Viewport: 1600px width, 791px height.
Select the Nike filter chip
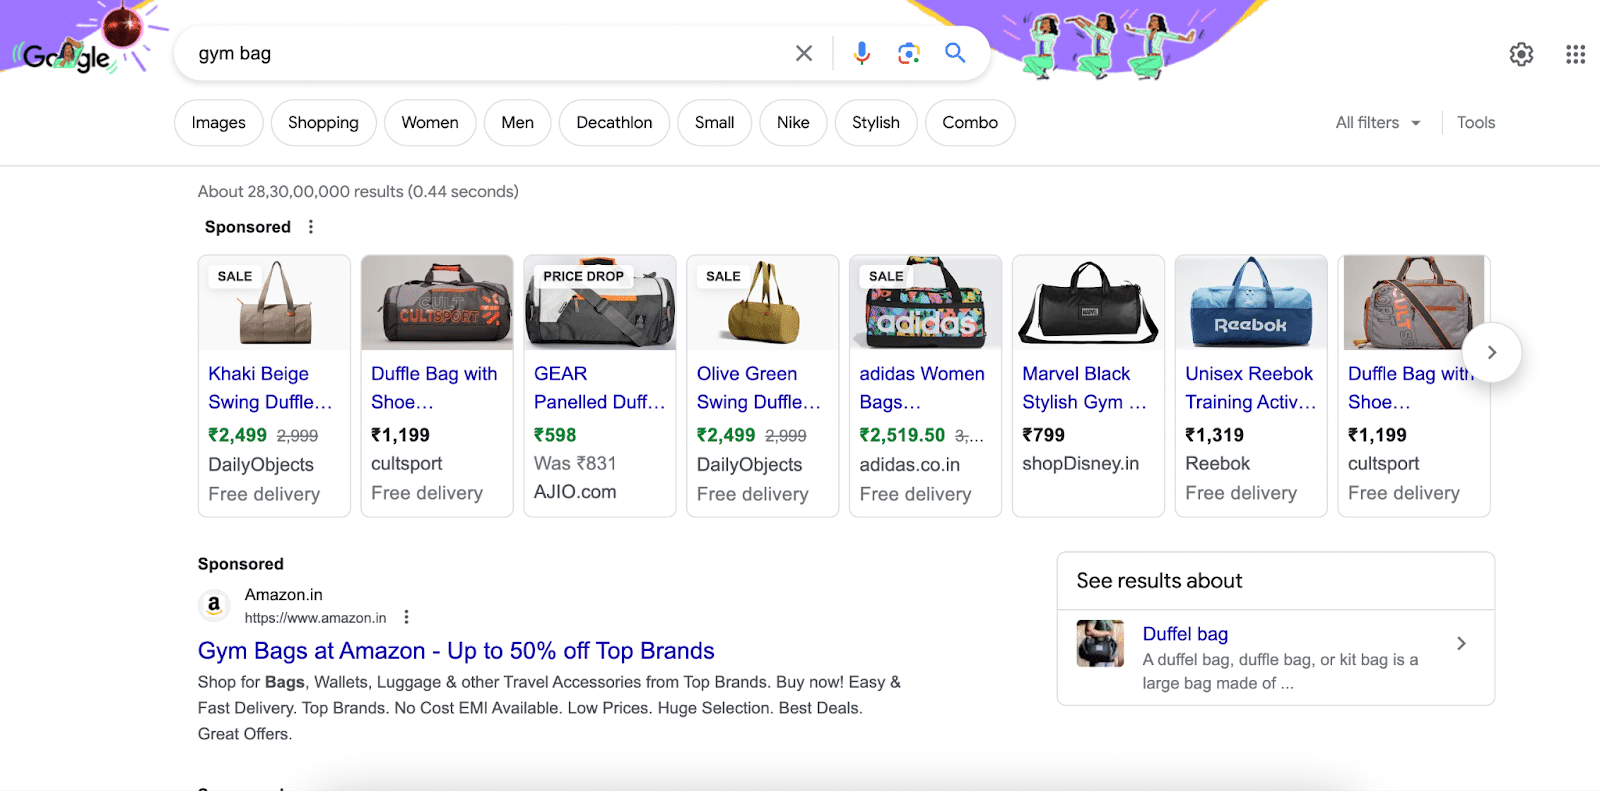pyautogui.click(x=793, y=122)
